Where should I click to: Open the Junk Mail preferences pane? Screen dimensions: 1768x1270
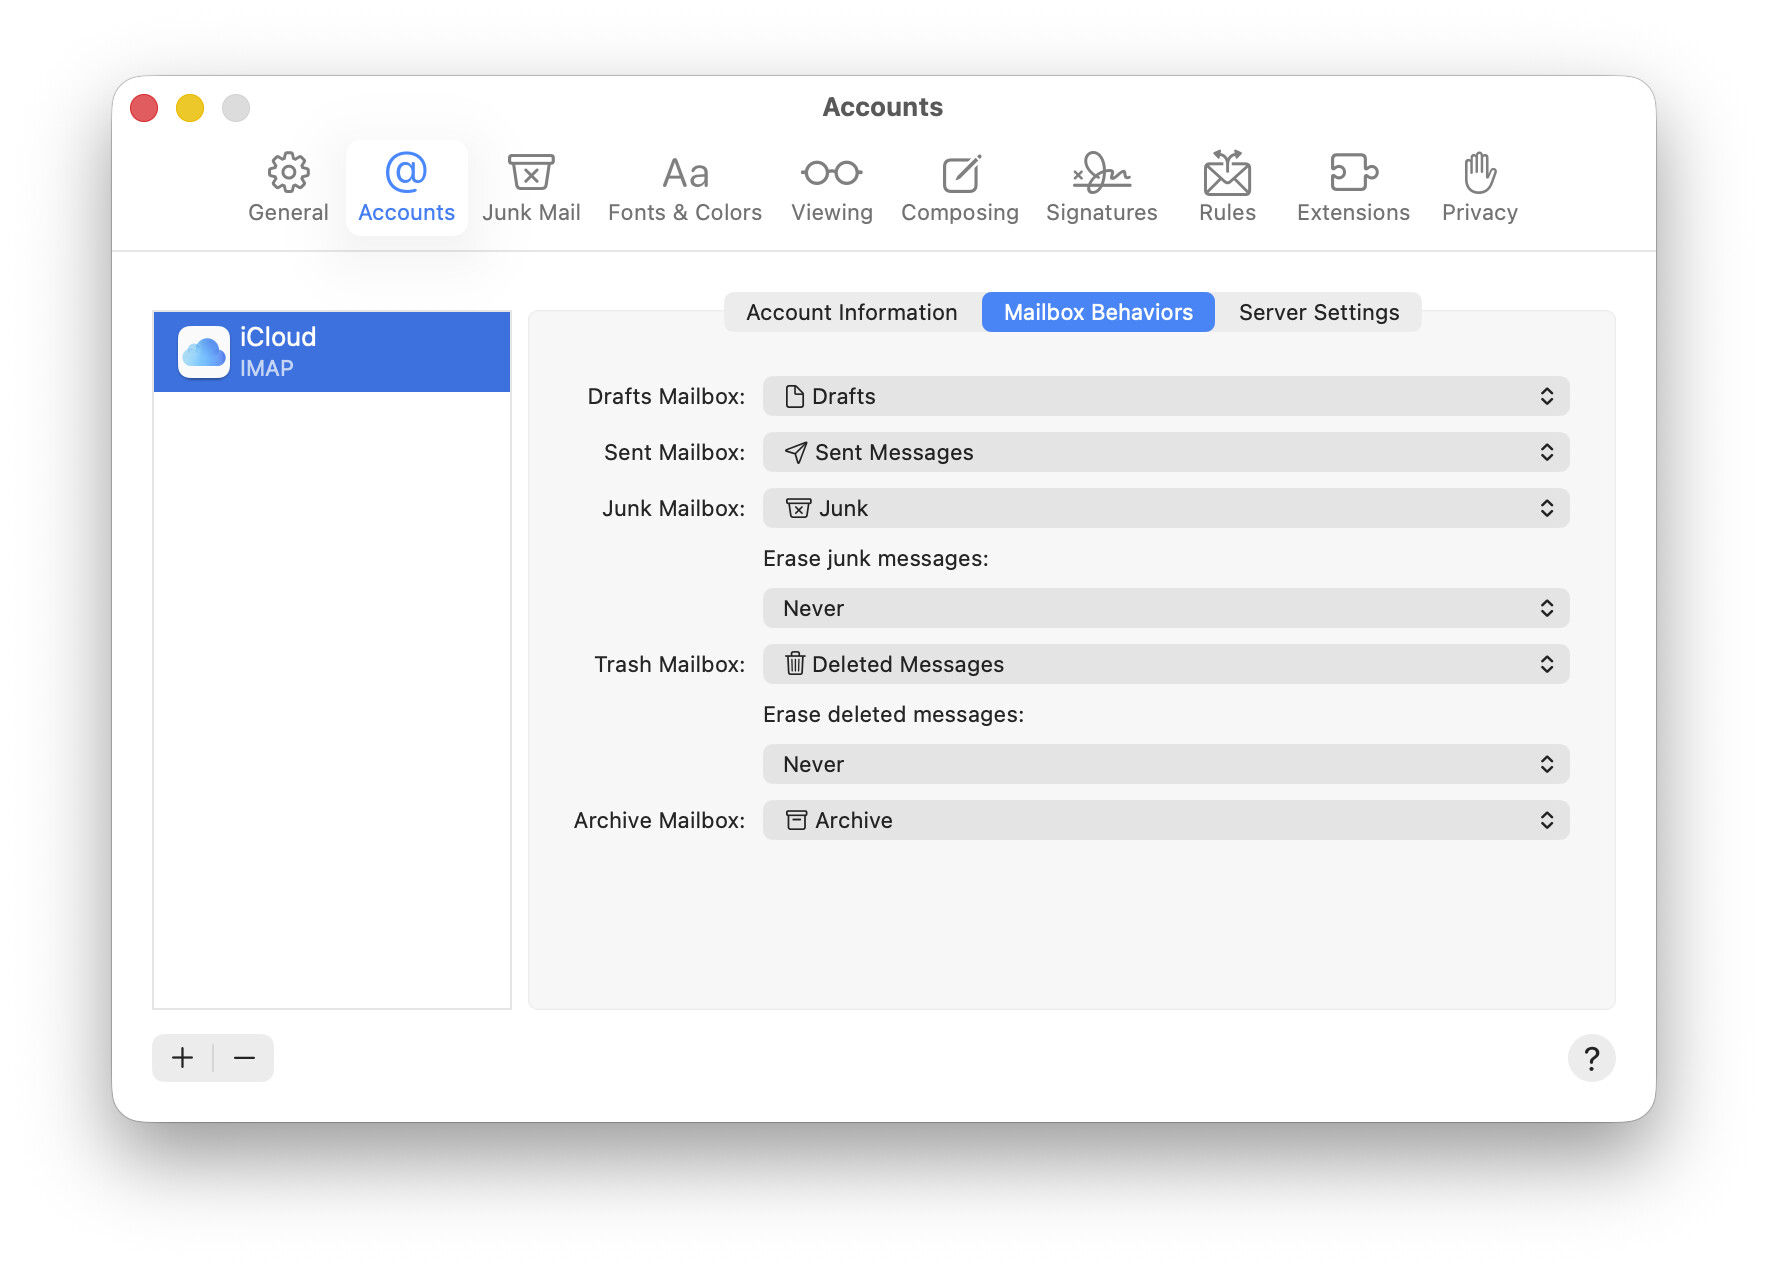[531, 188]
